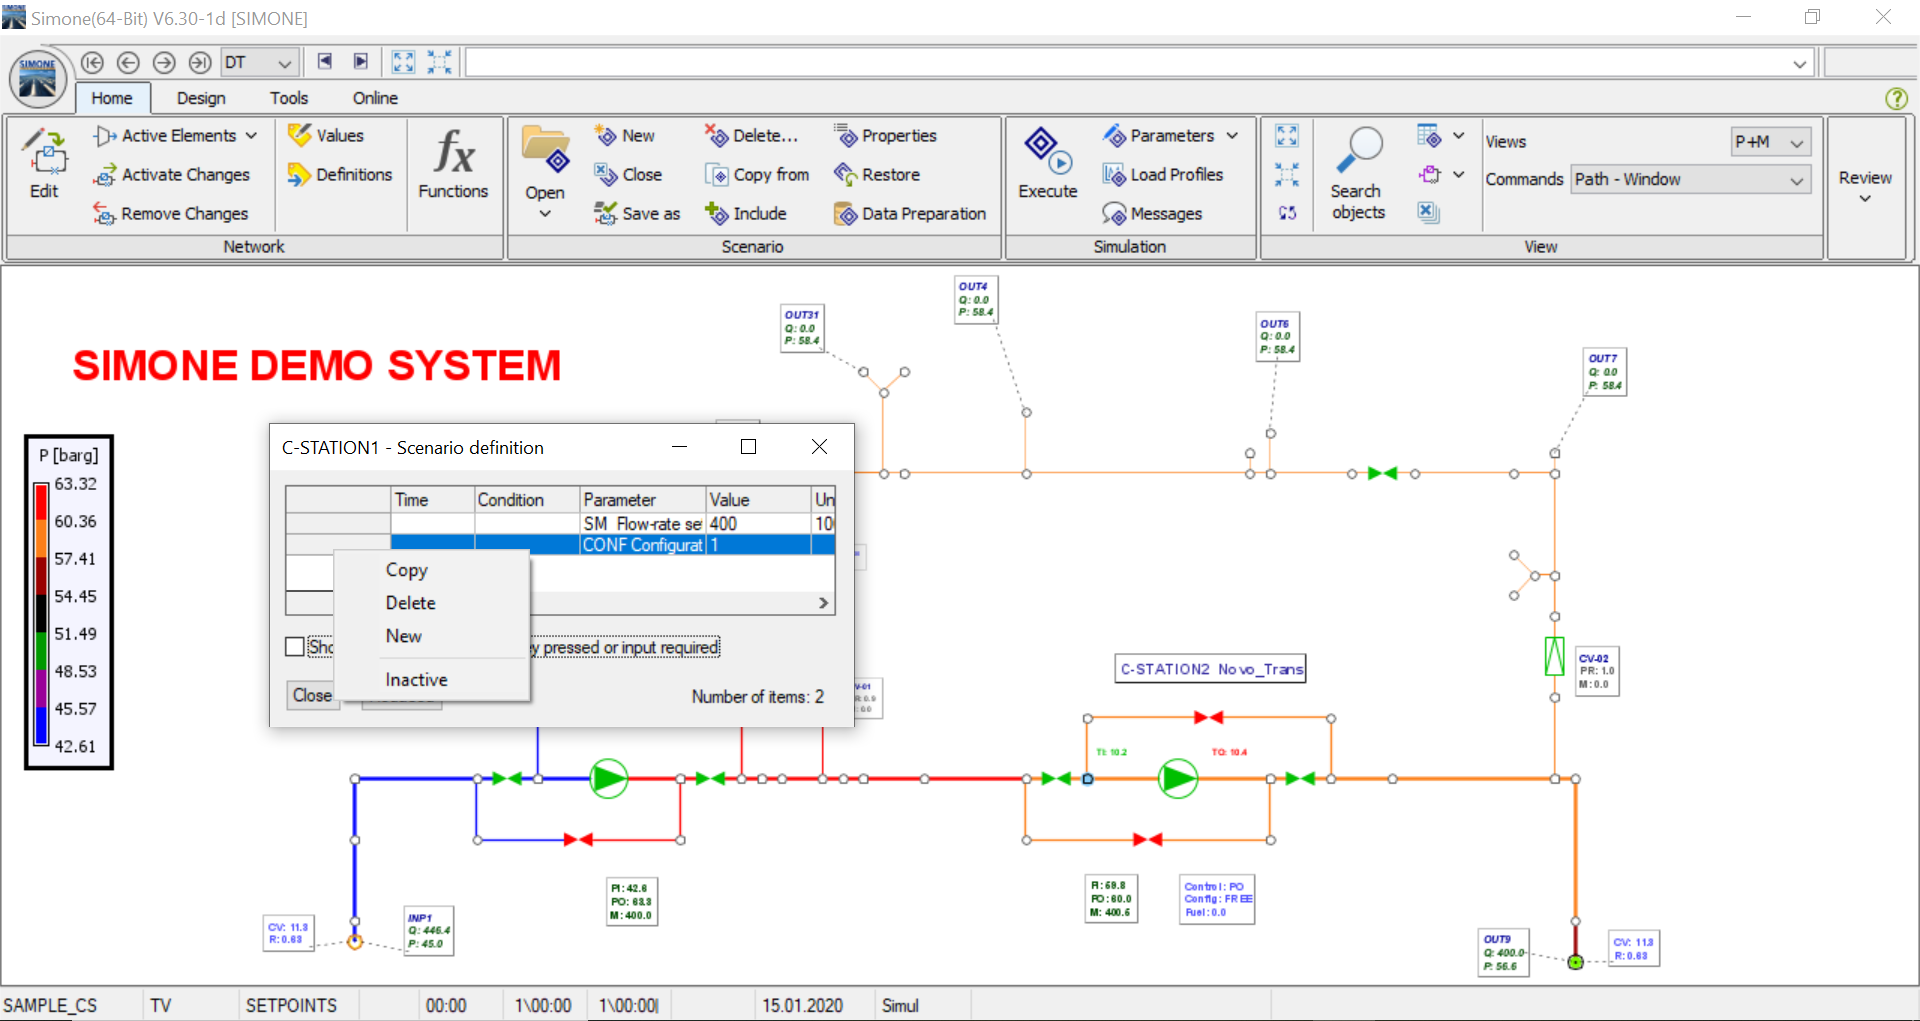Switch to the Online ribbon tab
Image resolution: width=1920 pixels, height=1021 pixels.
pyautogui.click(x=375, y=98)
